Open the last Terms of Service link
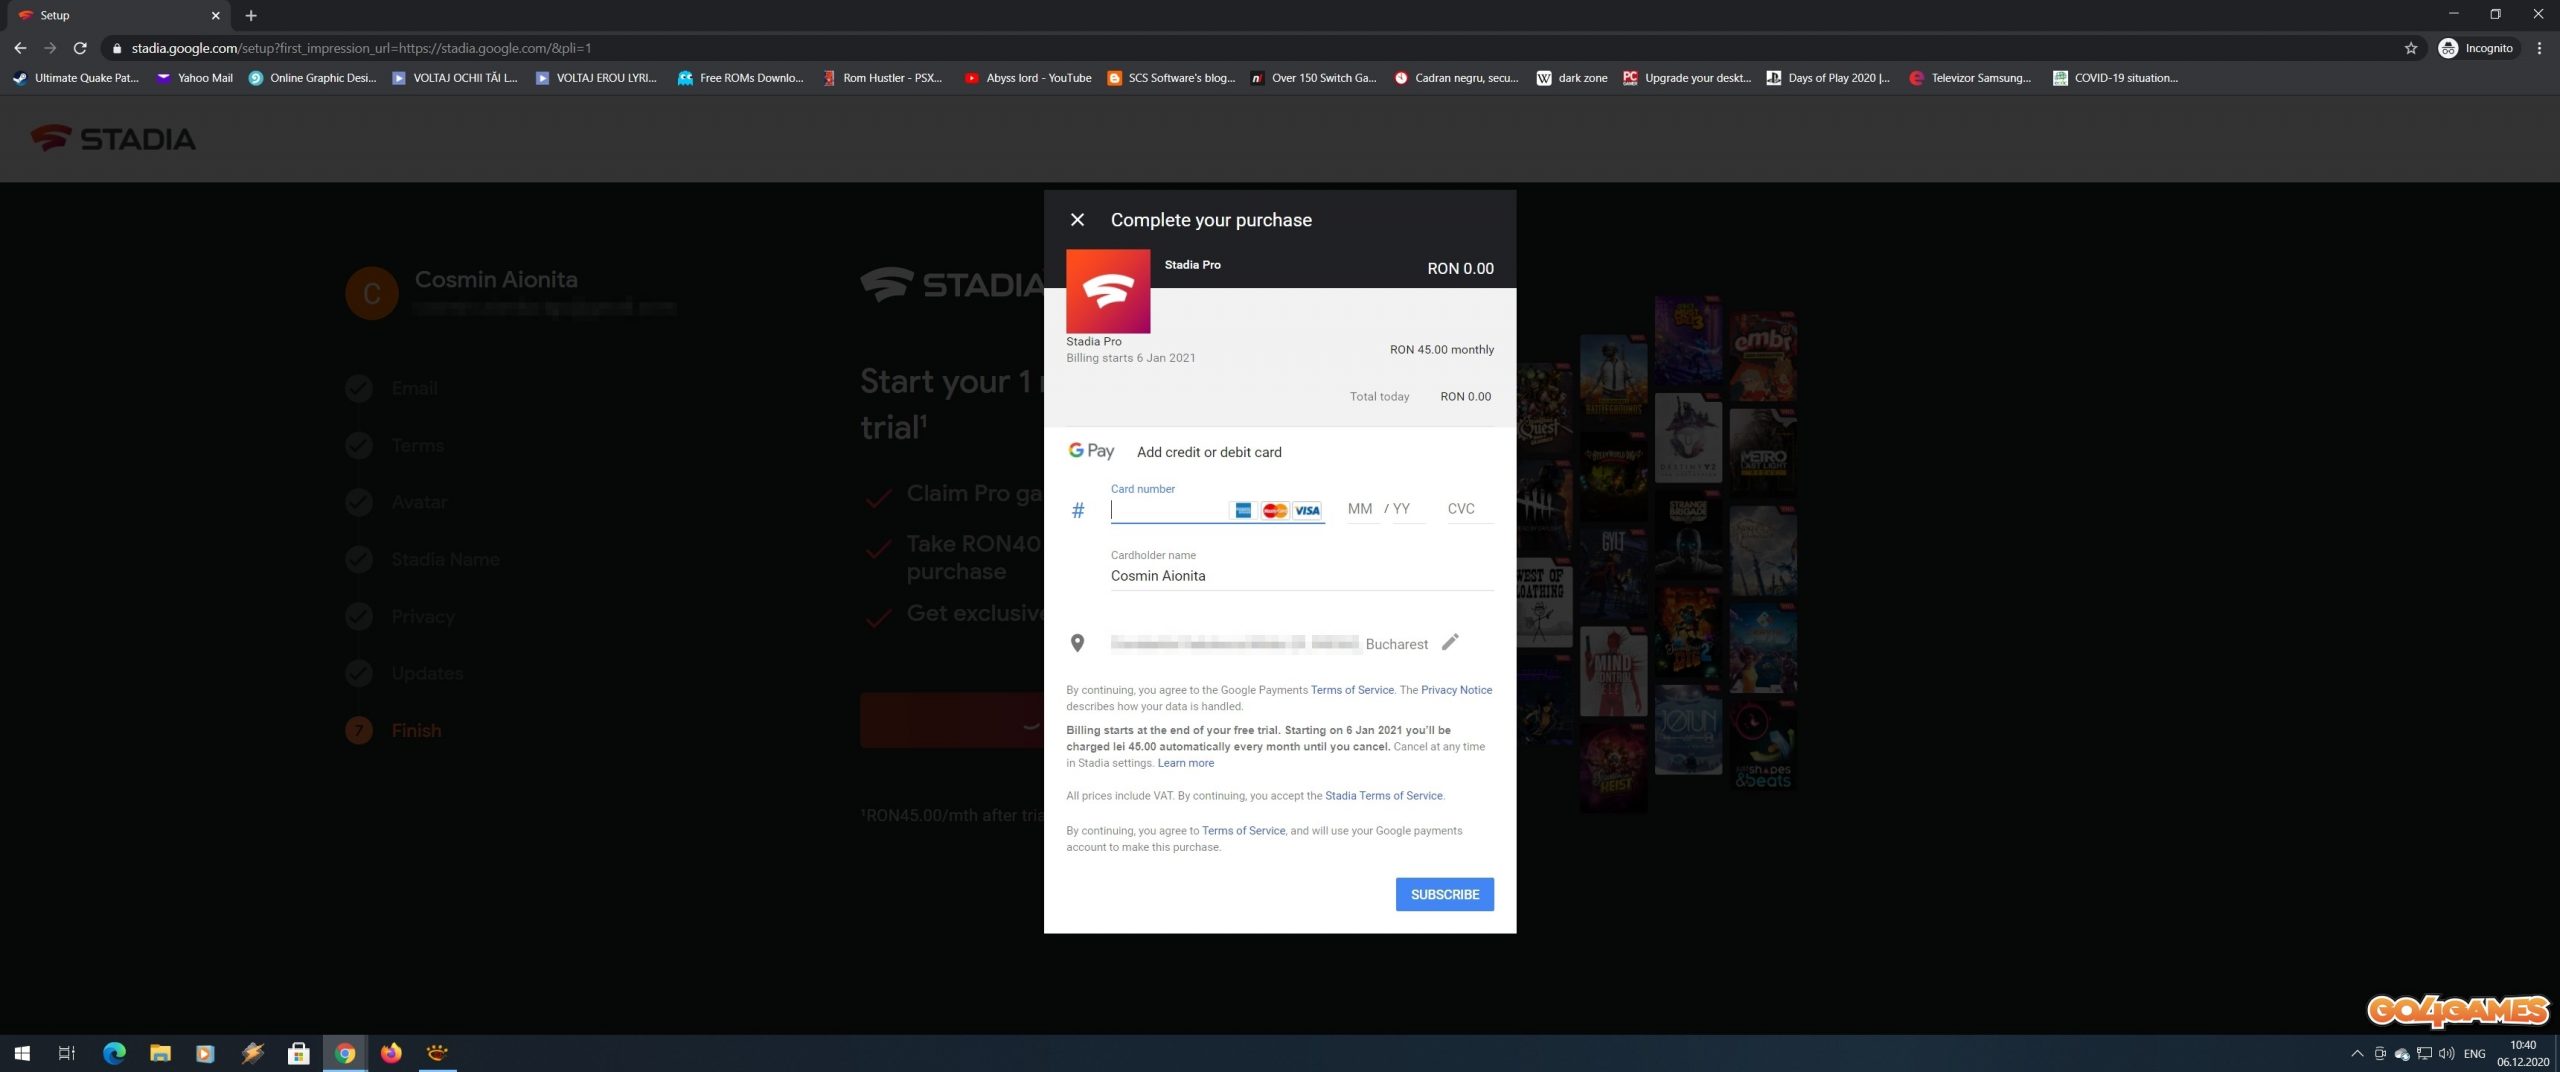The height and width of the screenshot is (1072, 2560). (x=1243, y=831)
